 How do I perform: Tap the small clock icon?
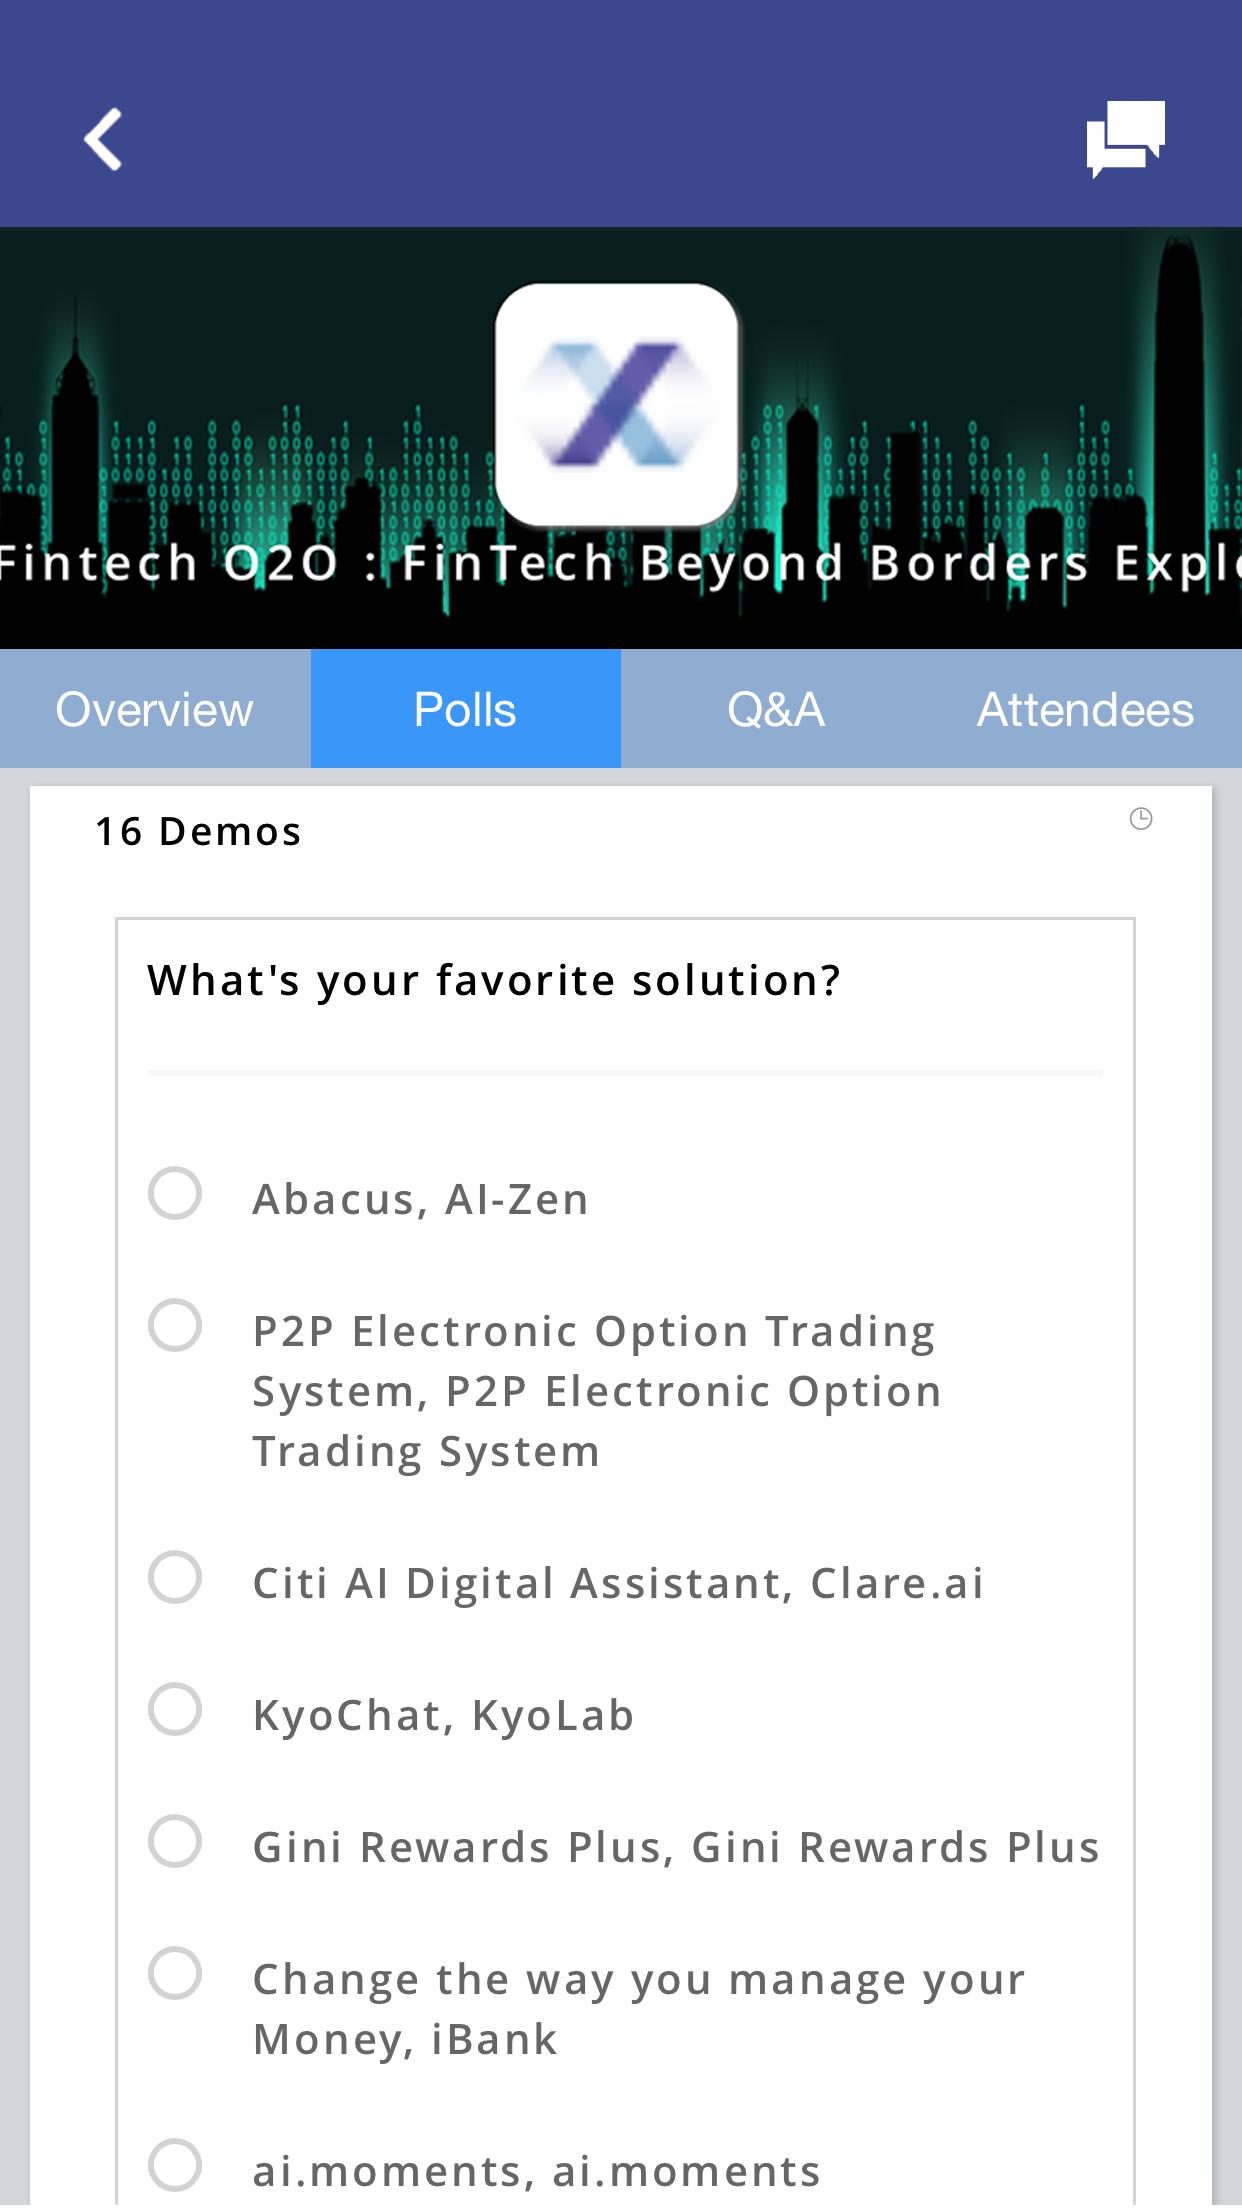pos(1140,819)
